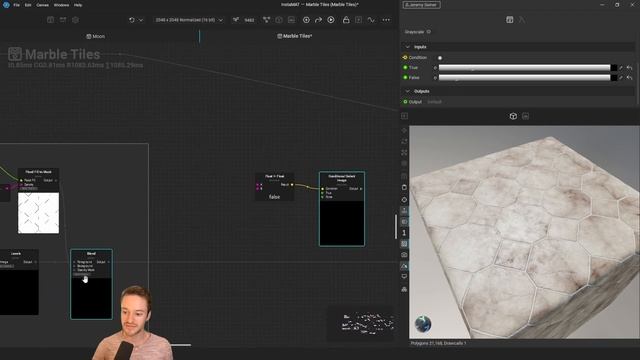Click the first layout panel icon in toolbar
This screenshot has width=640, height=360.
(x=50, y=20)
